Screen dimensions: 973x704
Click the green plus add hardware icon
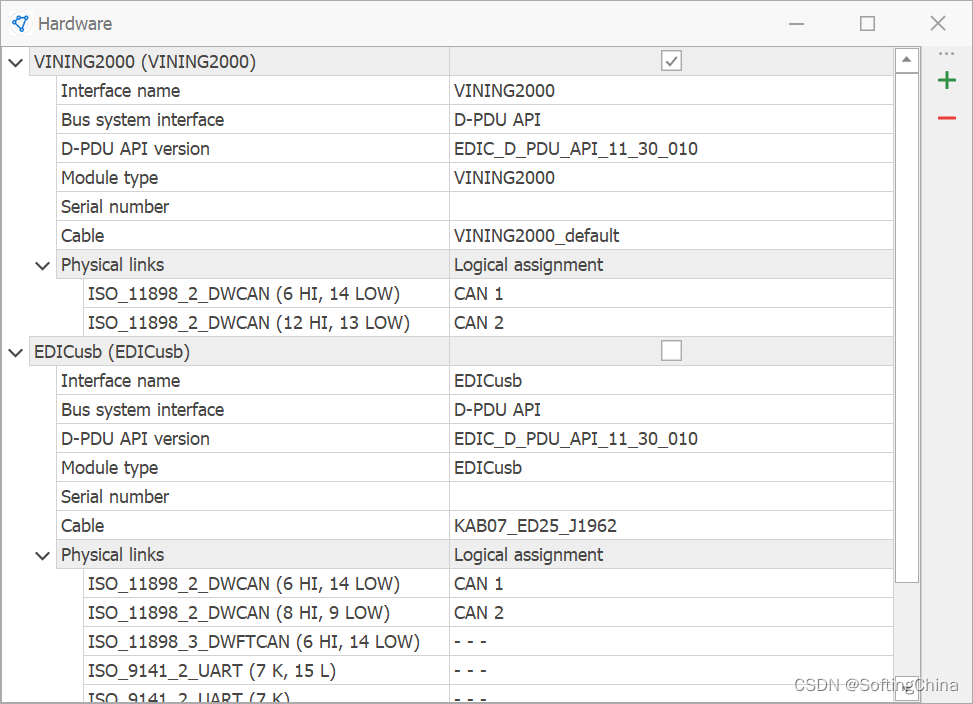[946, 81]
